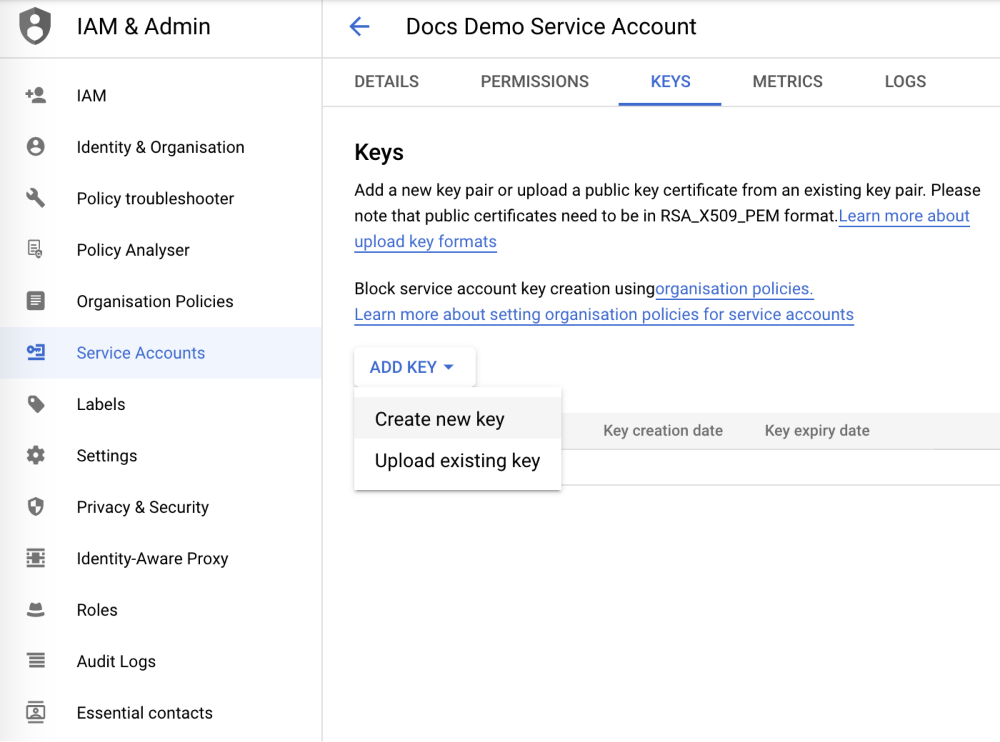Click the Labels tag icon

click(x=36, y=404)
